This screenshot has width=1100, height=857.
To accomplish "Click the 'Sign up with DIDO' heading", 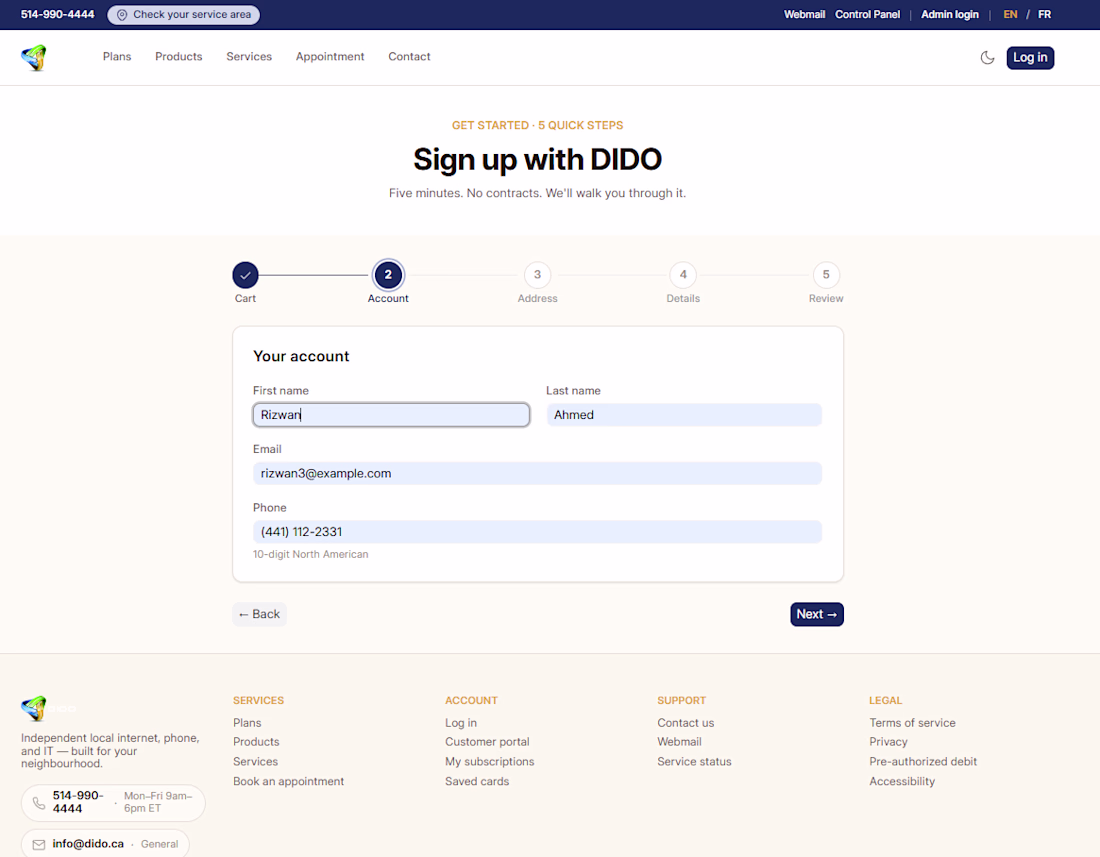I will tap(537, 159).
